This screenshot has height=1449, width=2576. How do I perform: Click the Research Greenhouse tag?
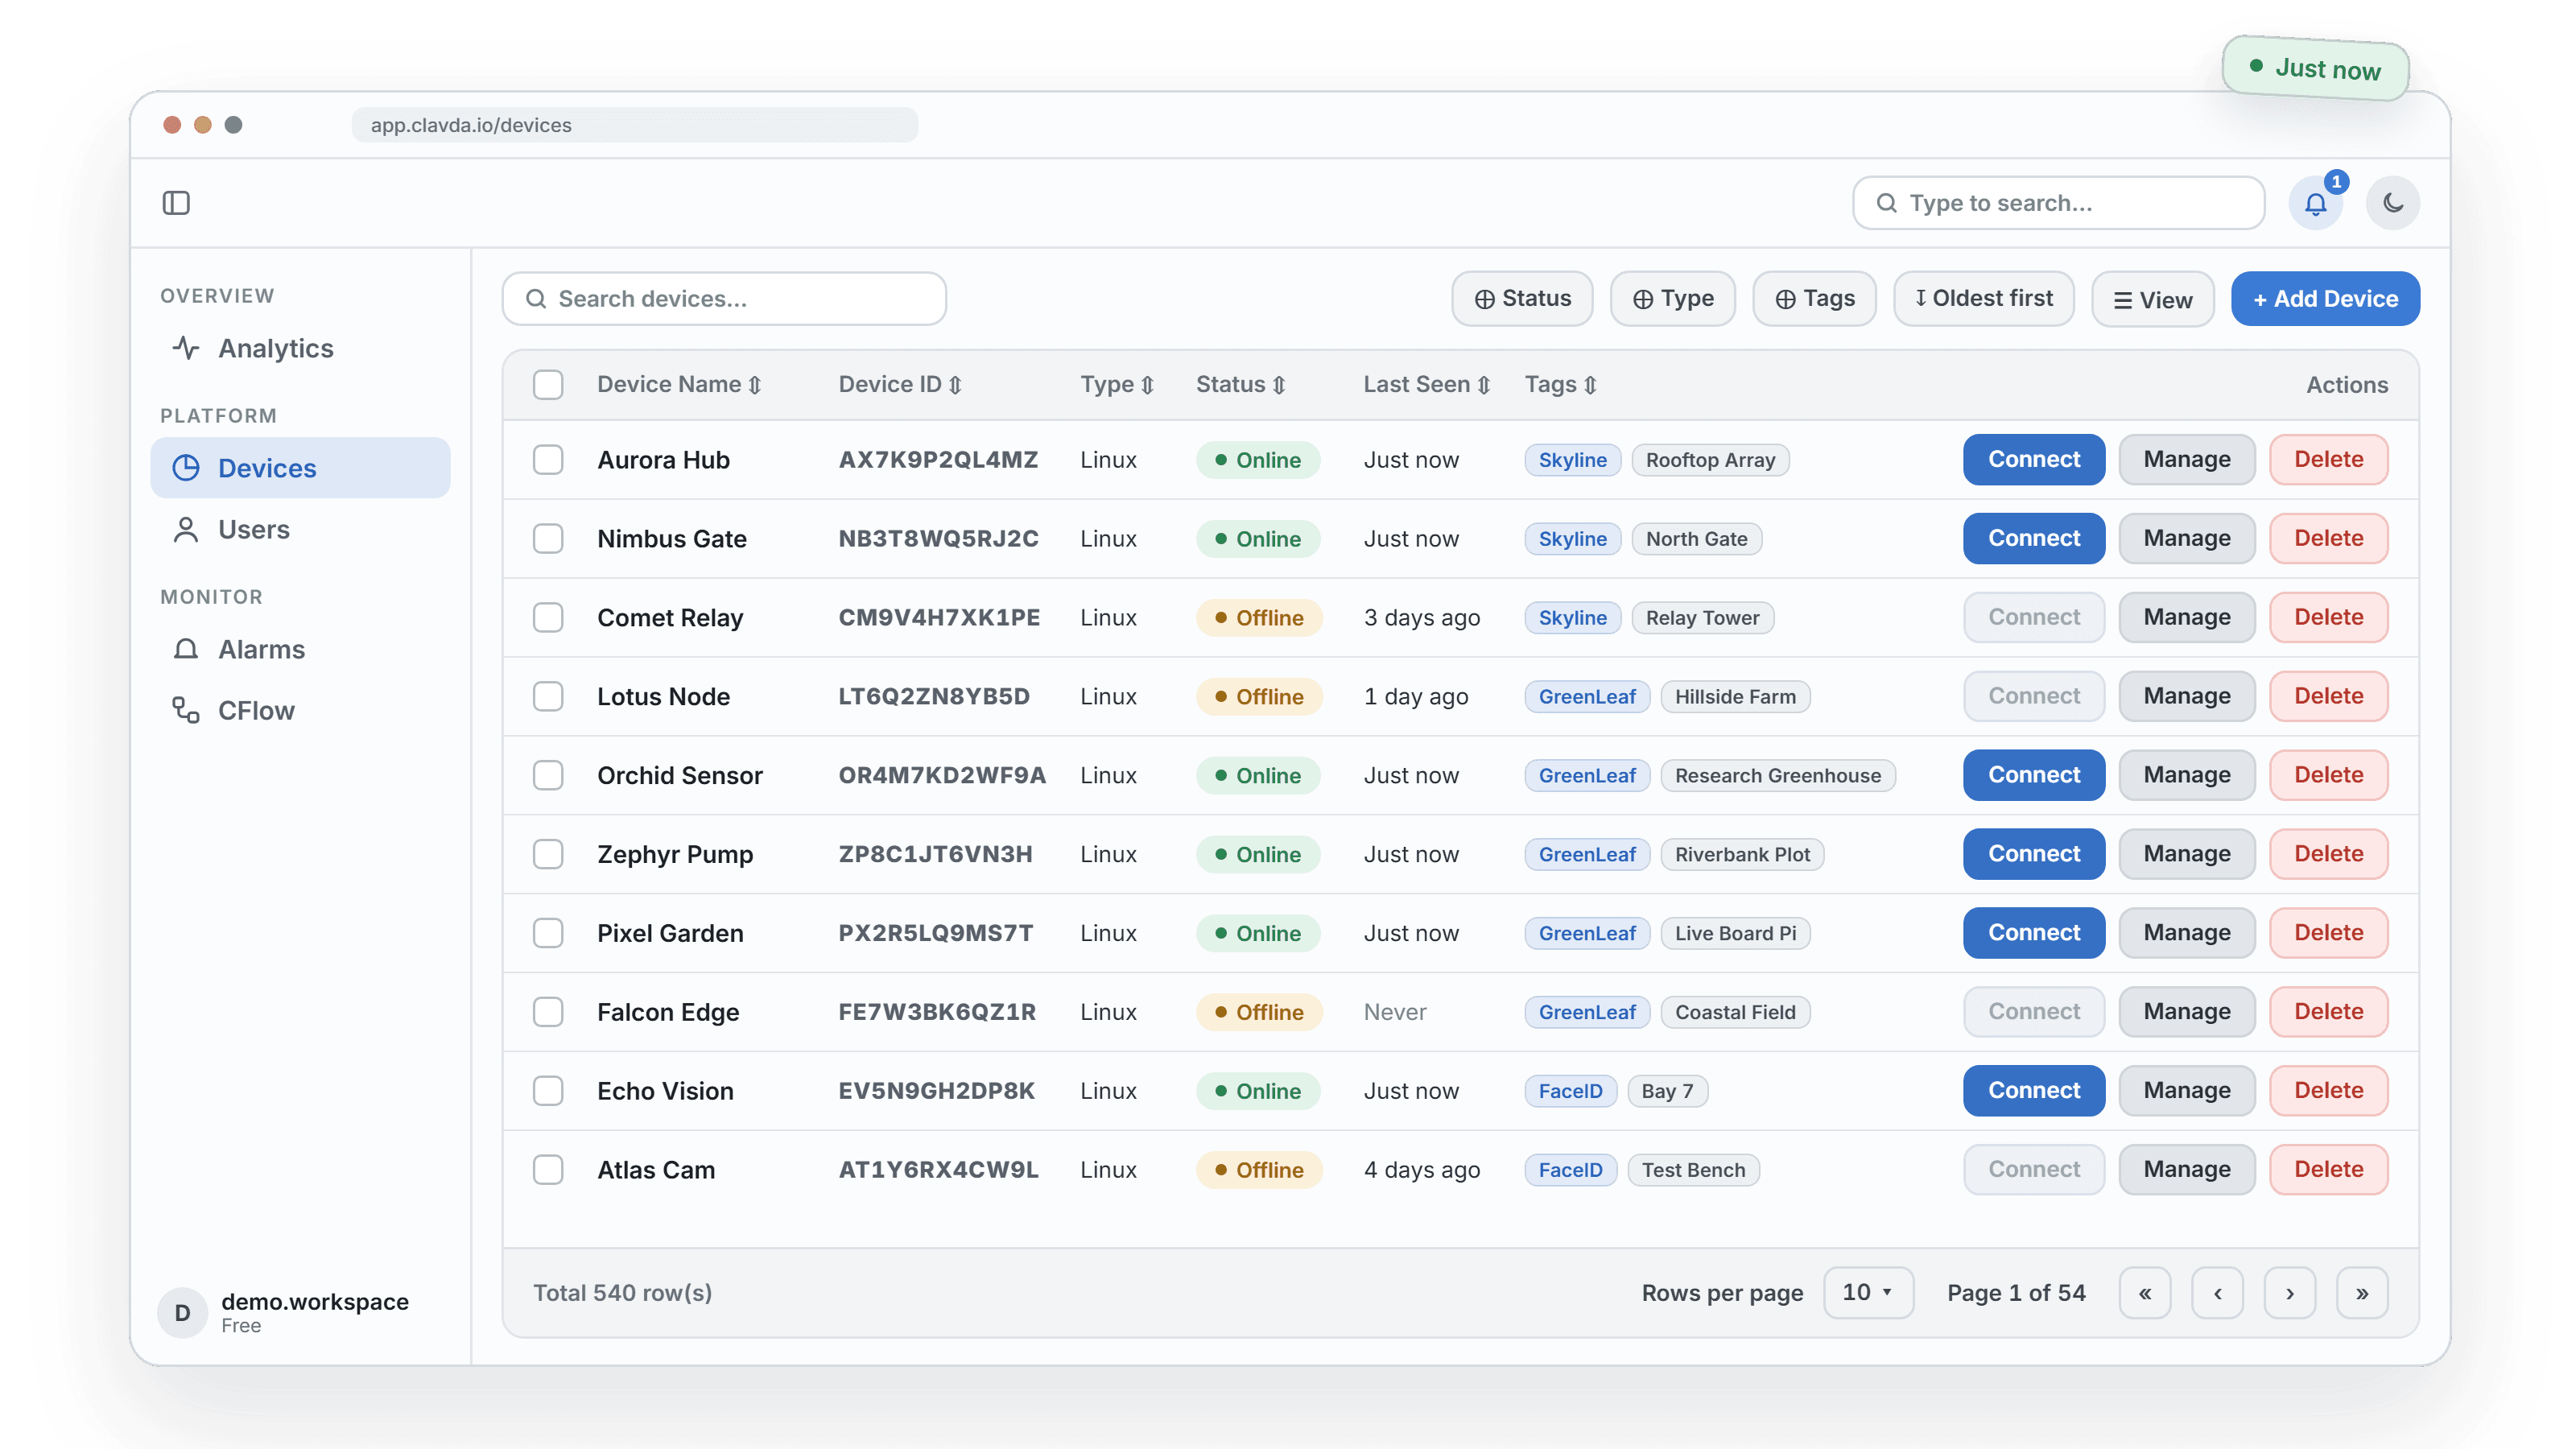pos(1777,776)
